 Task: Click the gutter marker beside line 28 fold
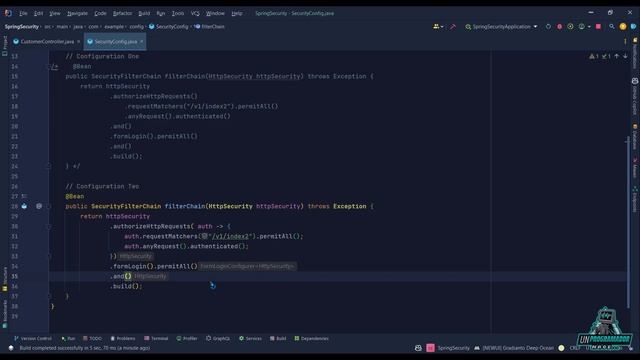[x=39, y=206]
